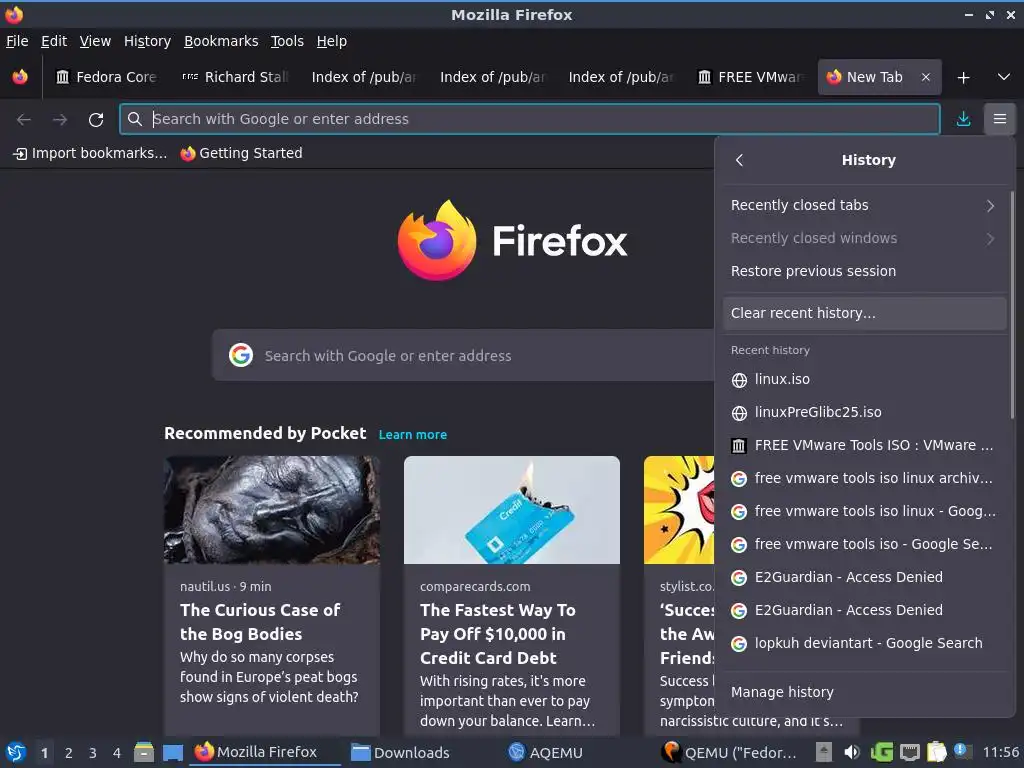Click the Firefox icon in window title bar
1024x768 pixels.
point(14,14)
